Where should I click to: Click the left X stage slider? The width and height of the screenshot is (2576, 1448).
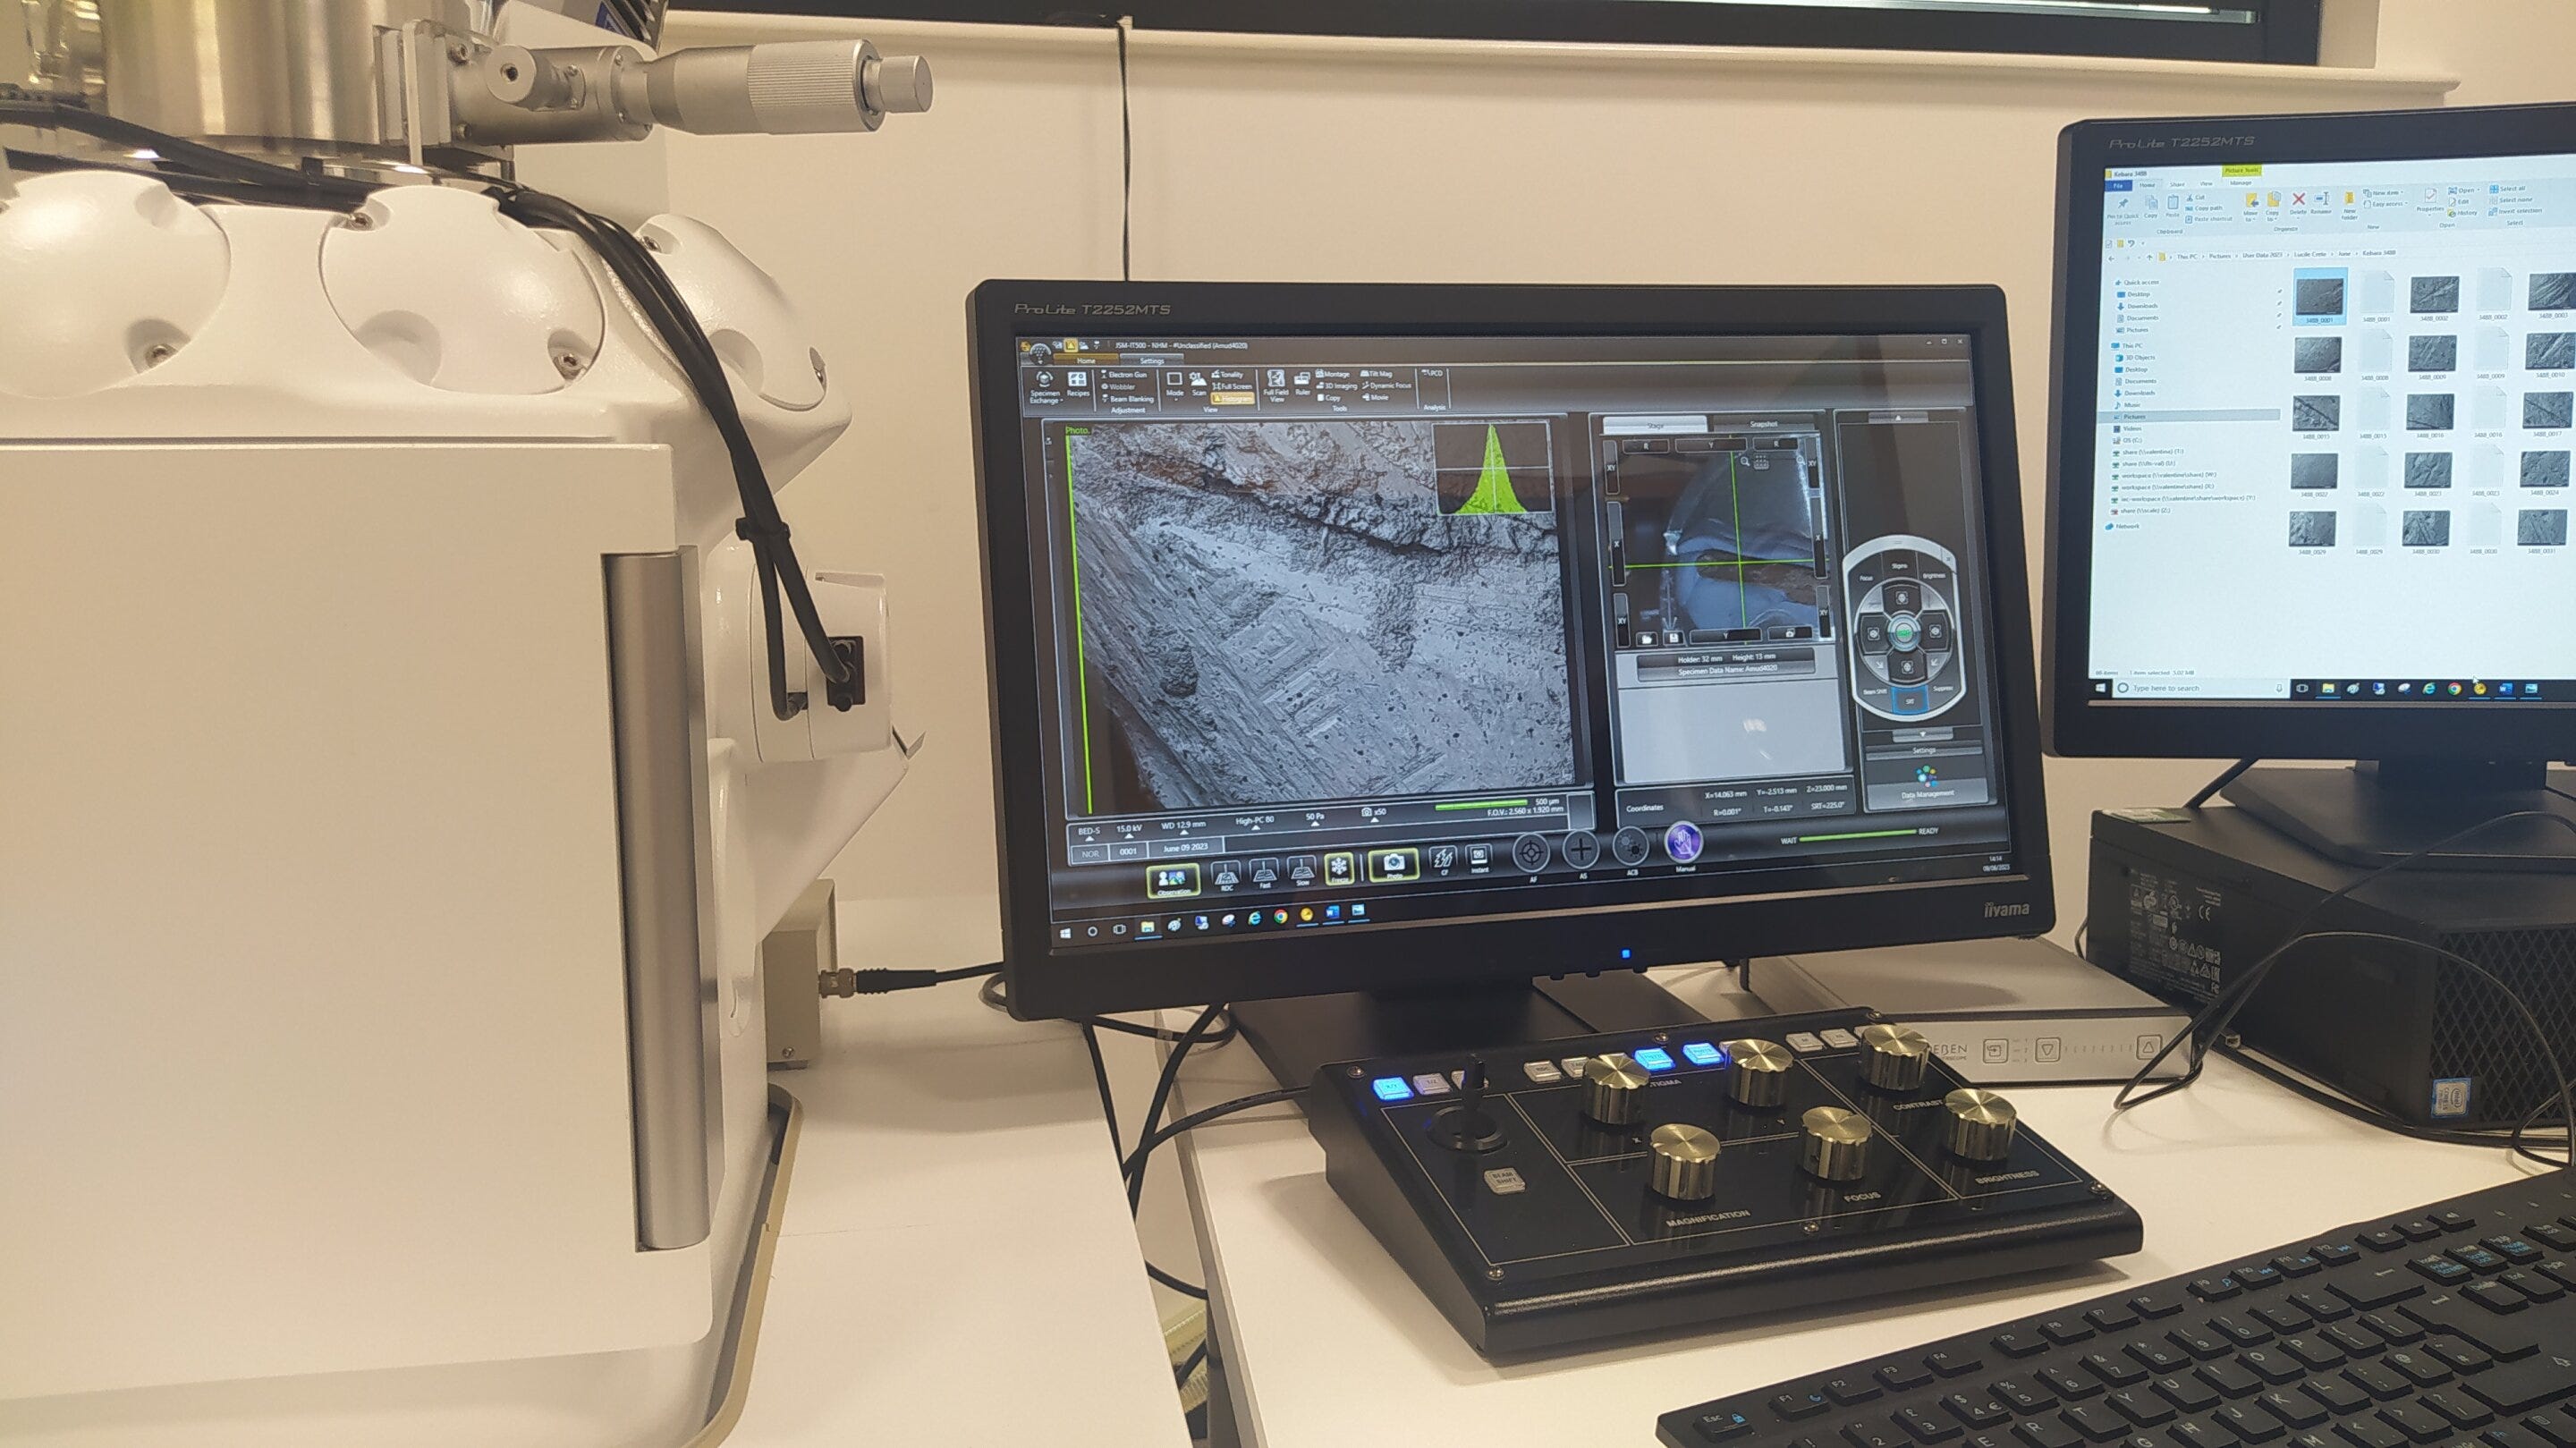click(1617, 545)
